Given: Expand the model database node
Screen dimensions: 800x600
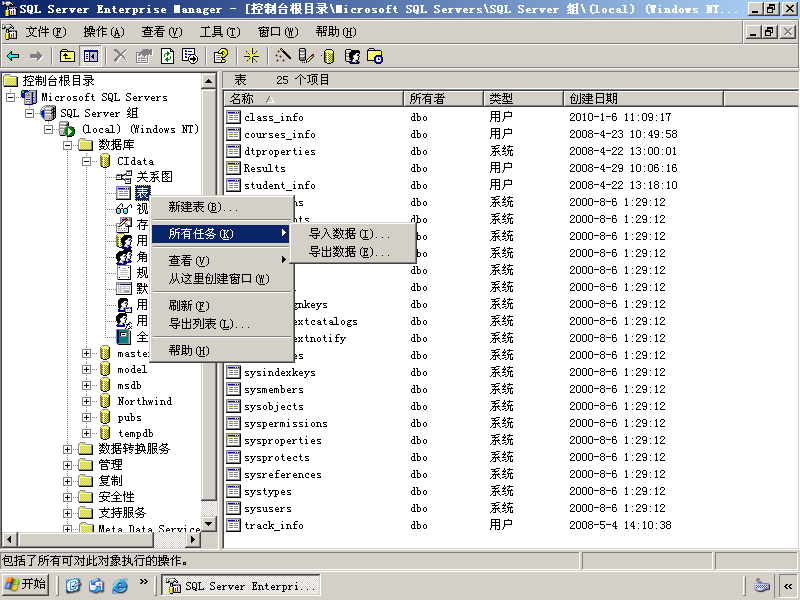Looking at the screenshot, I should click(87, 369).
